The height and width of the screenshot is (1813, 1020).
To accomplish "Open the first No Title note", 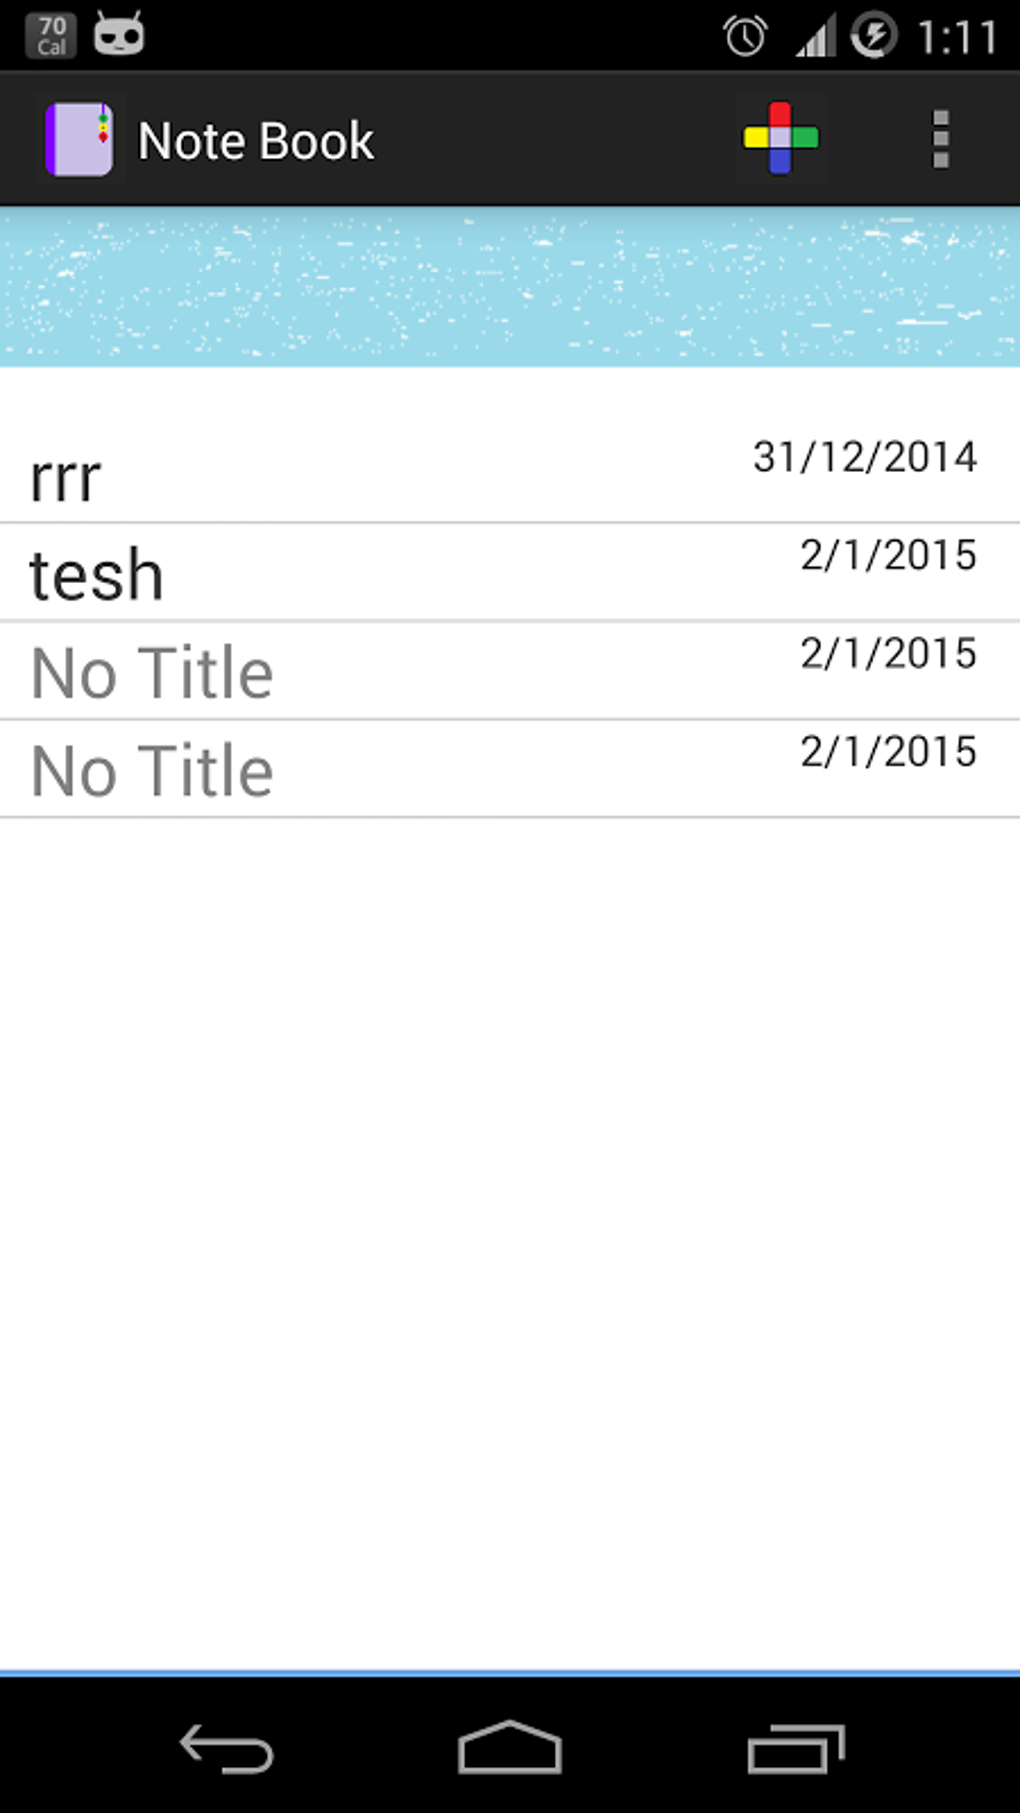I will [x=152, y=673].
